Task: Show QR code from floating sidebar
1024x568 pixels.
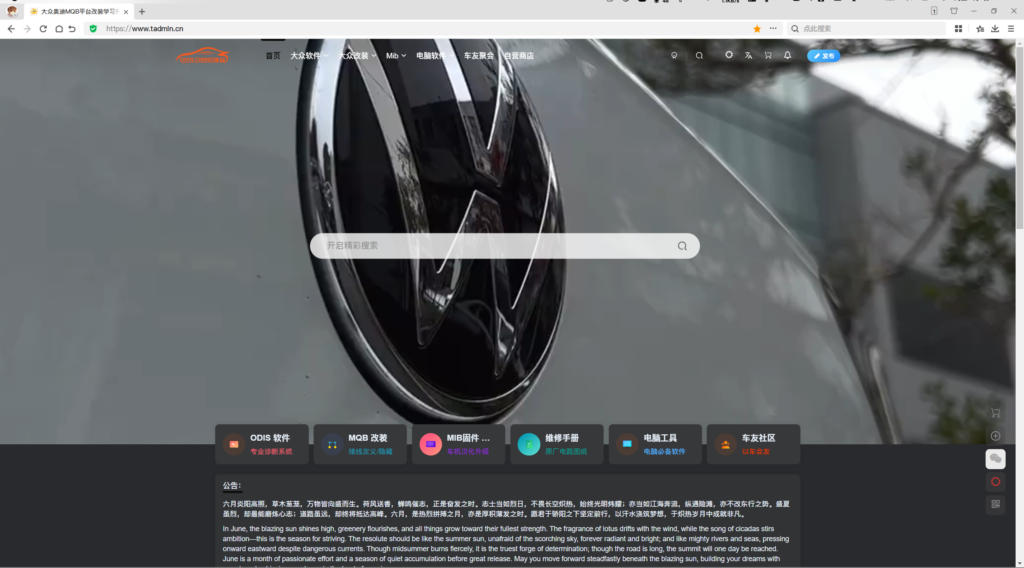Action: tap(995, 504)
